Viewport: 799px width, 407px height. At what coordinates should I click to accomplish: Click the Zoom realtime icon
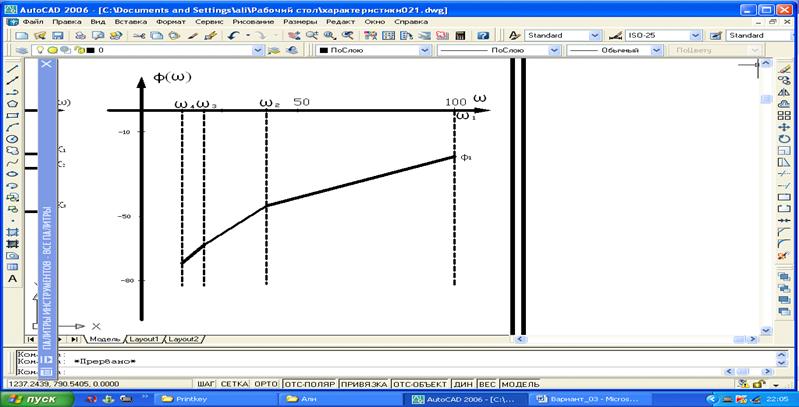pyautogui.click(x=311, y=36)
